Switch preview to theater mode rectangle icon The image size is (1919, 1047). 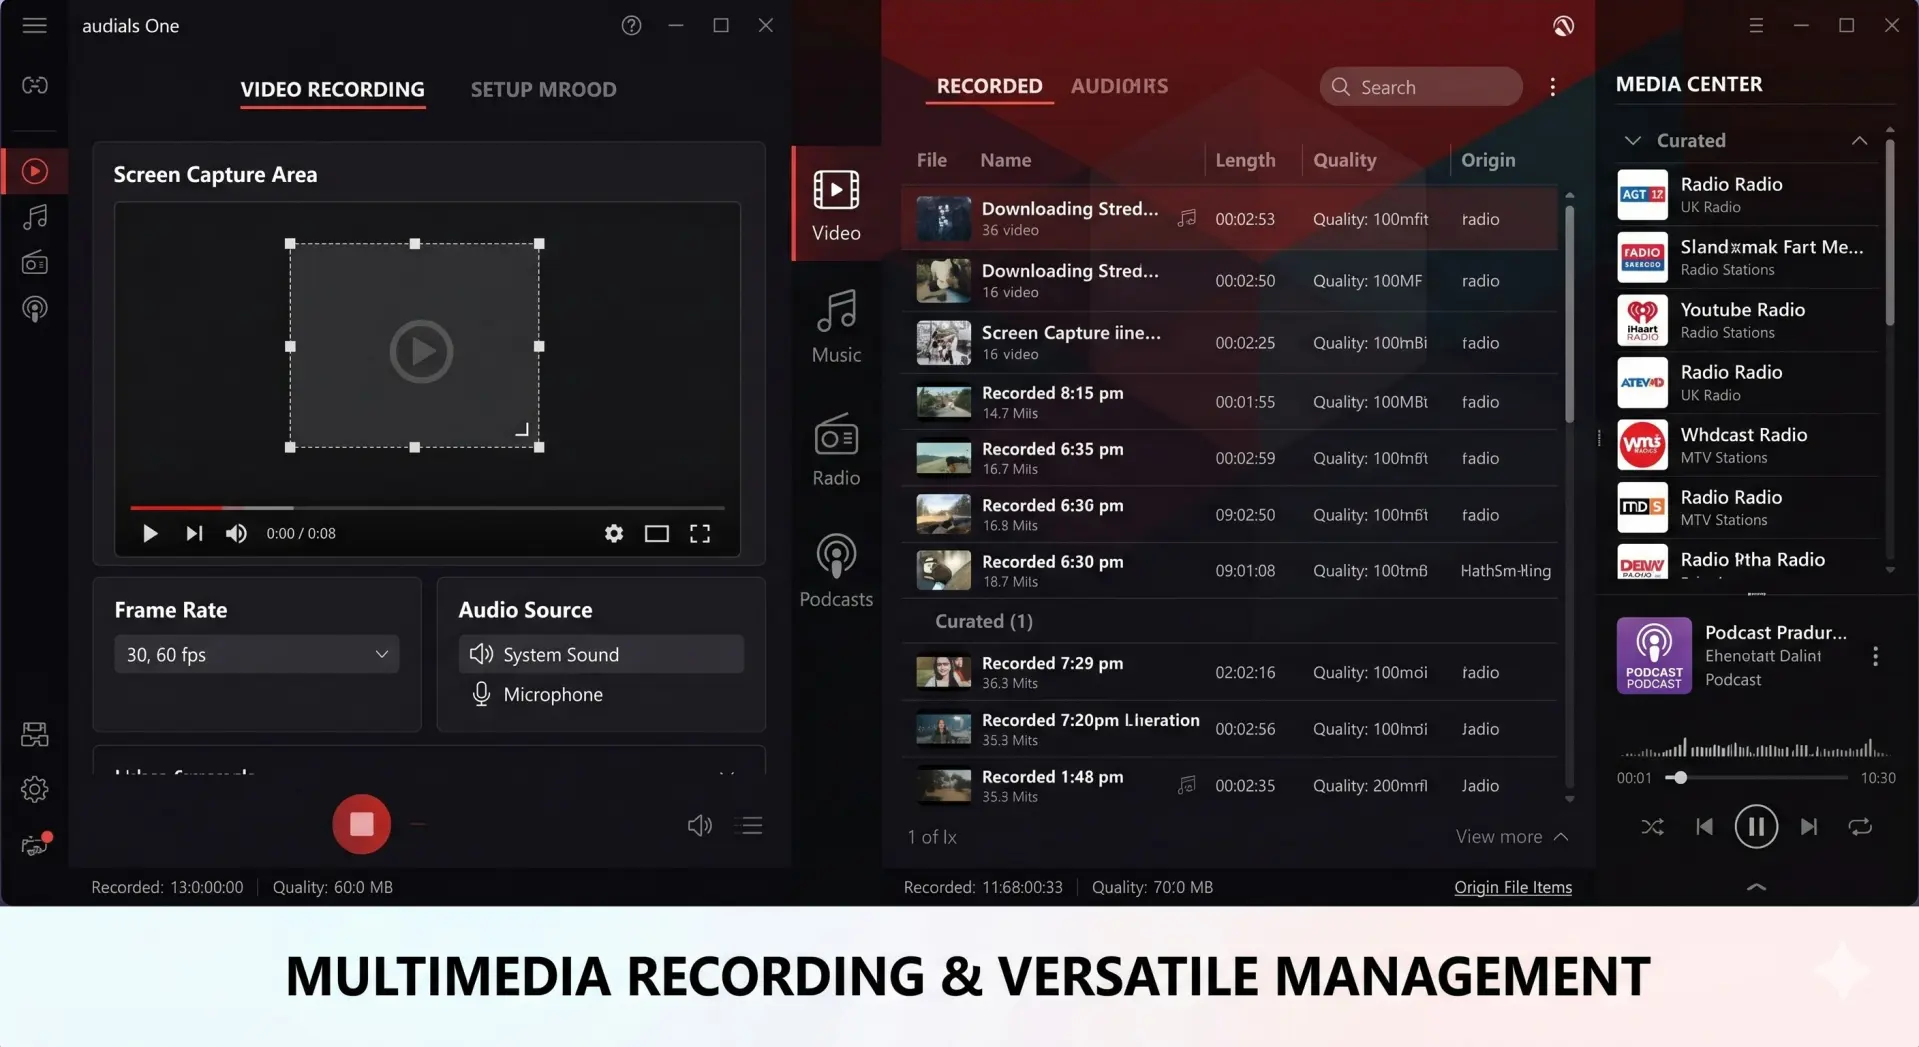click(657, 534)
